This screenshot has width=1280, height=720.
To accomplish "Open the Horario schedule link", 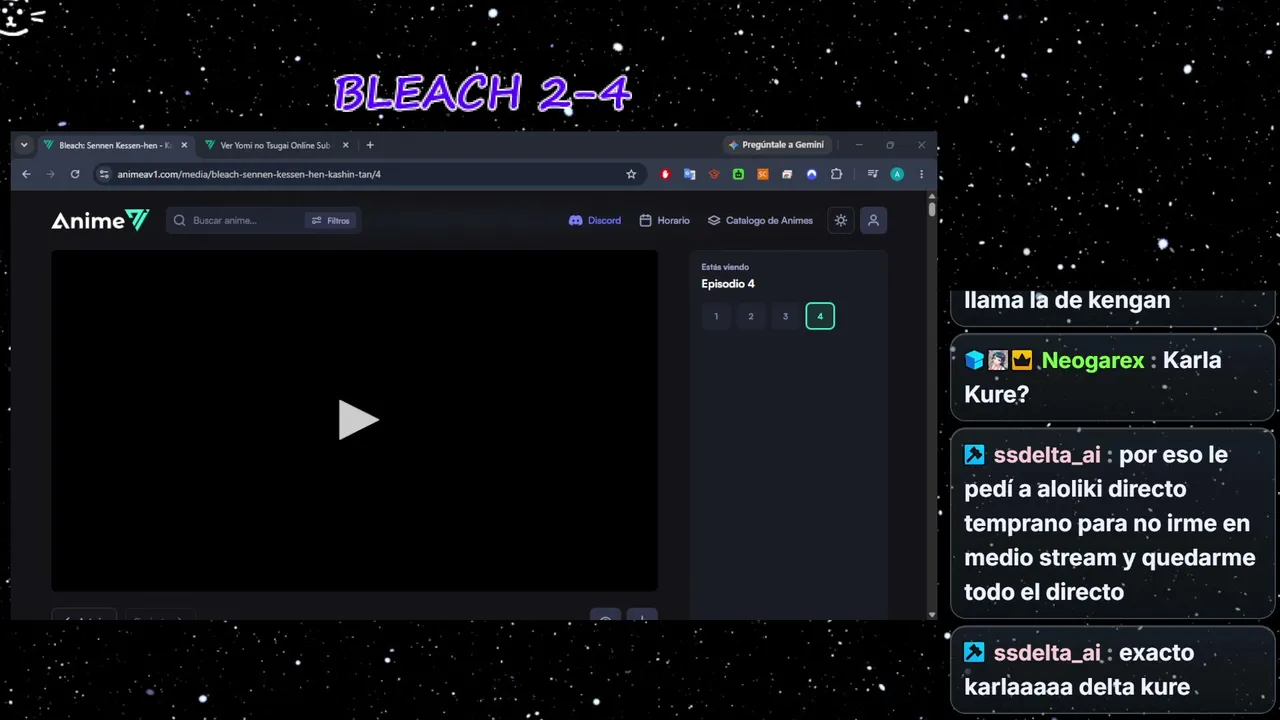I will coord(665,220).
